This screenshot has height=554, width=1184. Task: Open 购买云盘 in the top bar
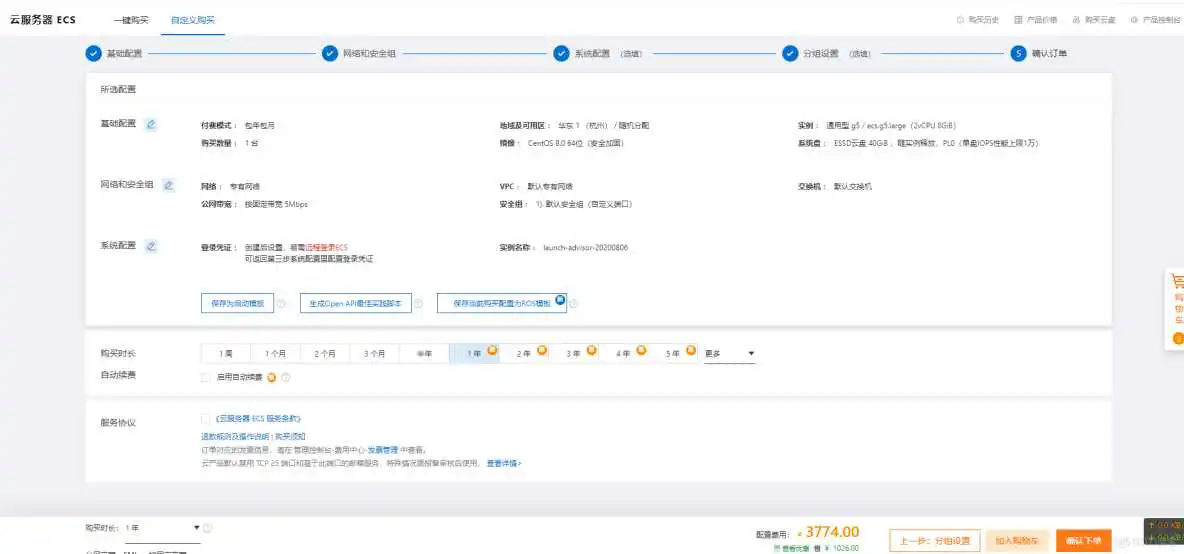point(1094,20)
